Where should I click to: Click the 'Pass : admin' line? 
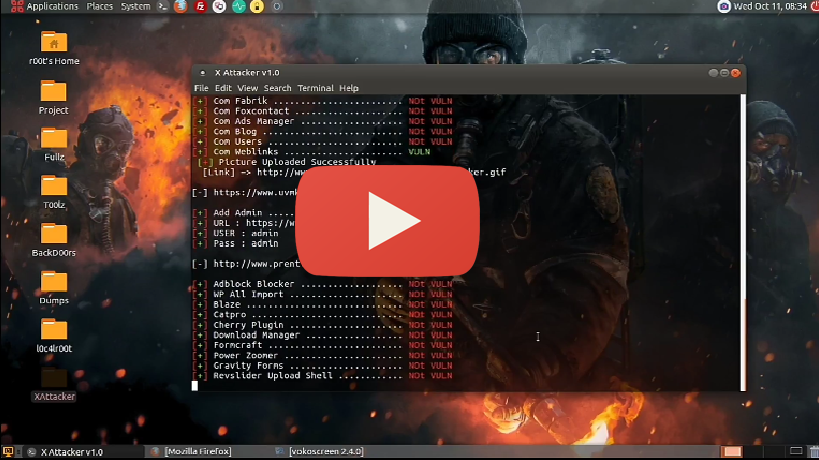tap(236, 244)
